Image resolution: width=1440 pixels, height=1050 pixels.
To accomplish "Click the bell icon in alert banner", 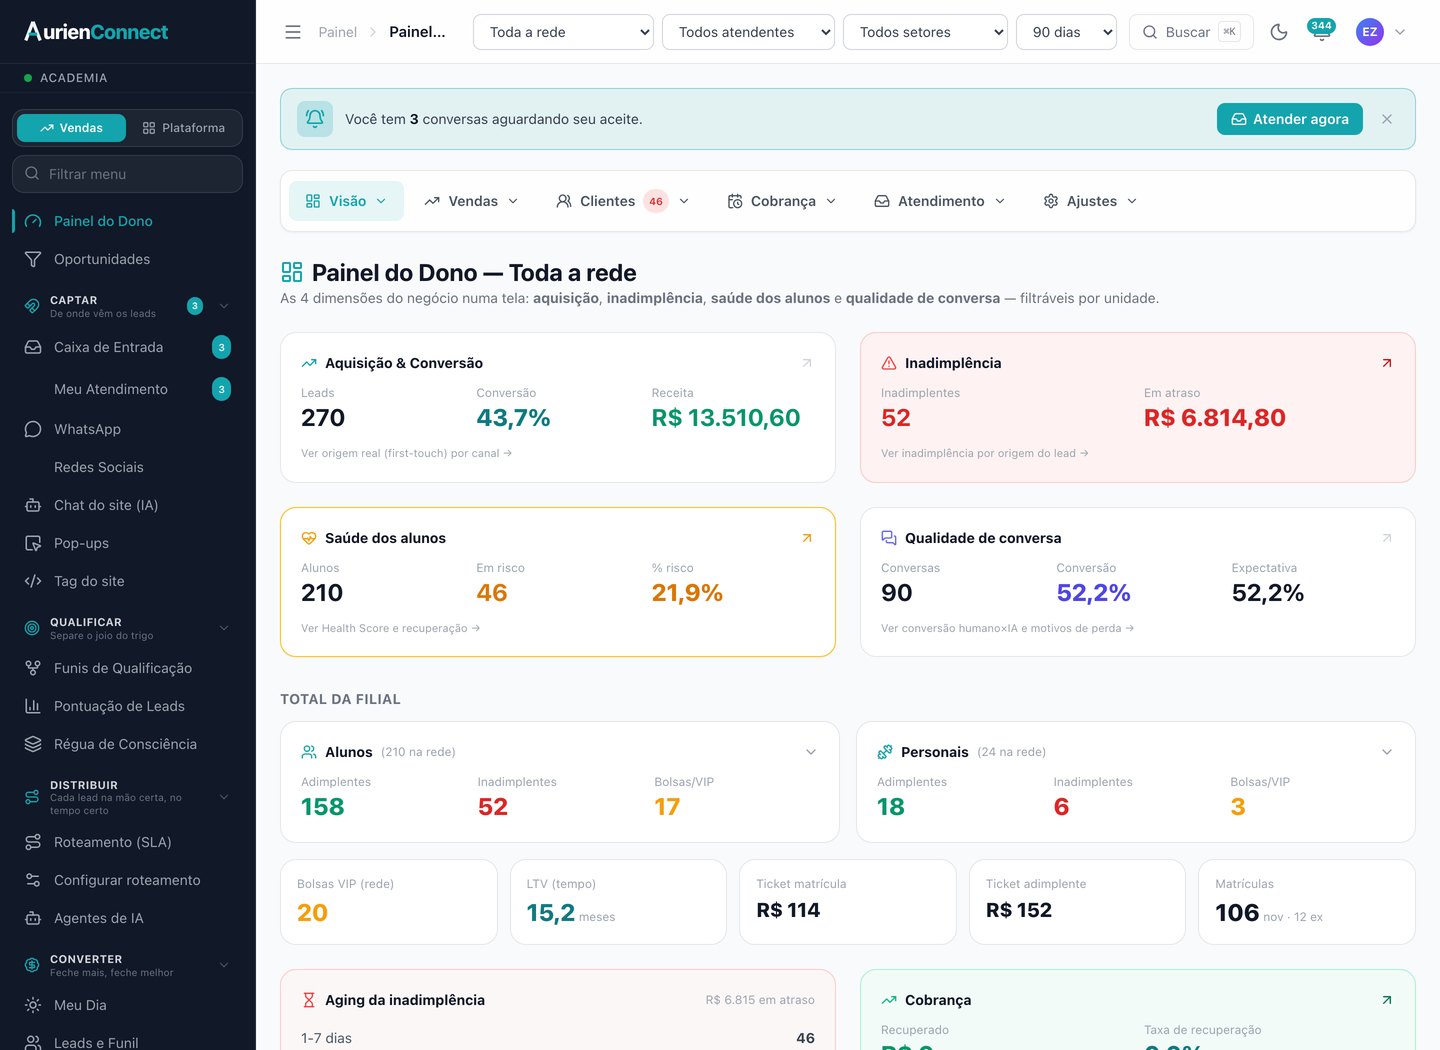I will (315, 119).
